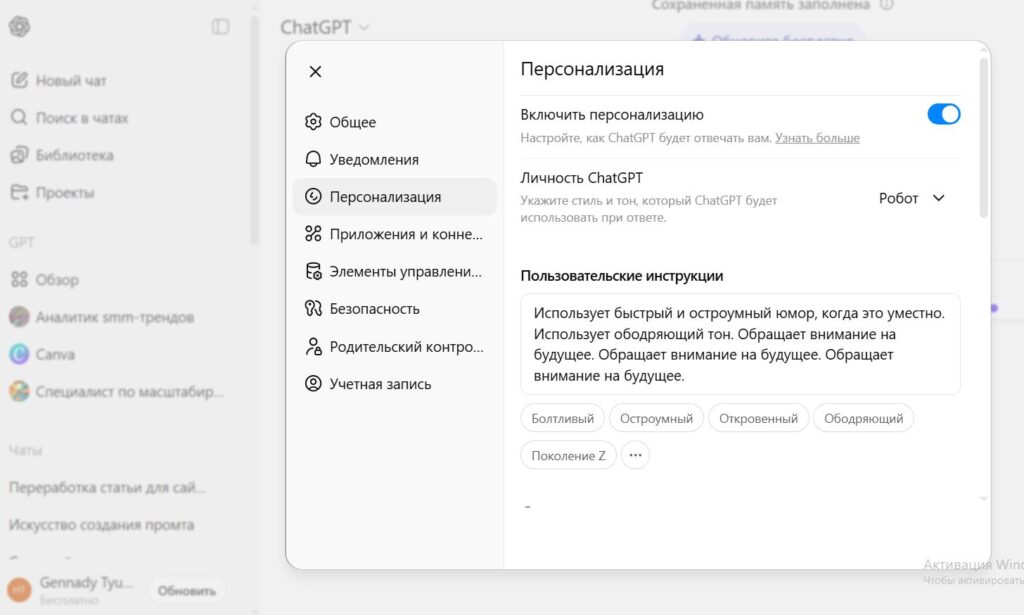Open the Canva GPT icon
This screenshot has height=615, width=1024.
pyautogui.click(x=19, y=354)
